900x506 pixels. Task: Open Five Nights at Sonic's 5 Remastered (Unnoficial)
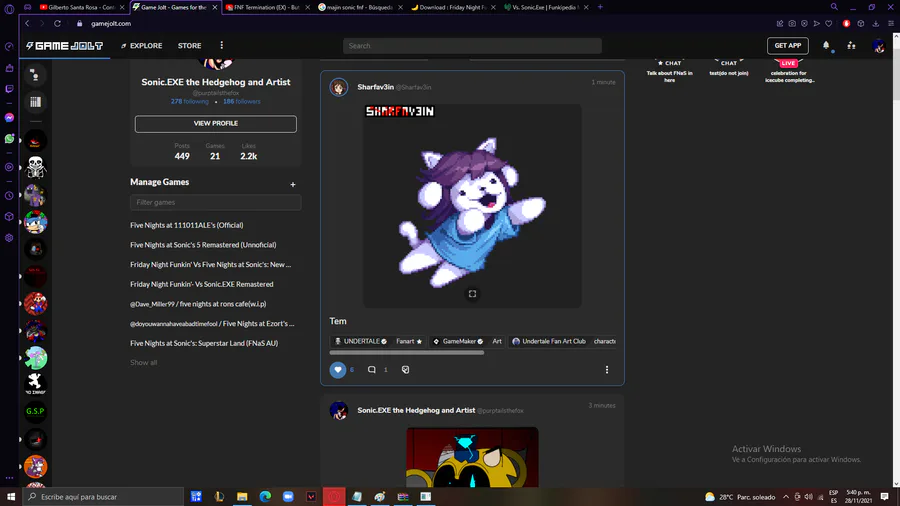pyautogui.click(x=203, y=245)
